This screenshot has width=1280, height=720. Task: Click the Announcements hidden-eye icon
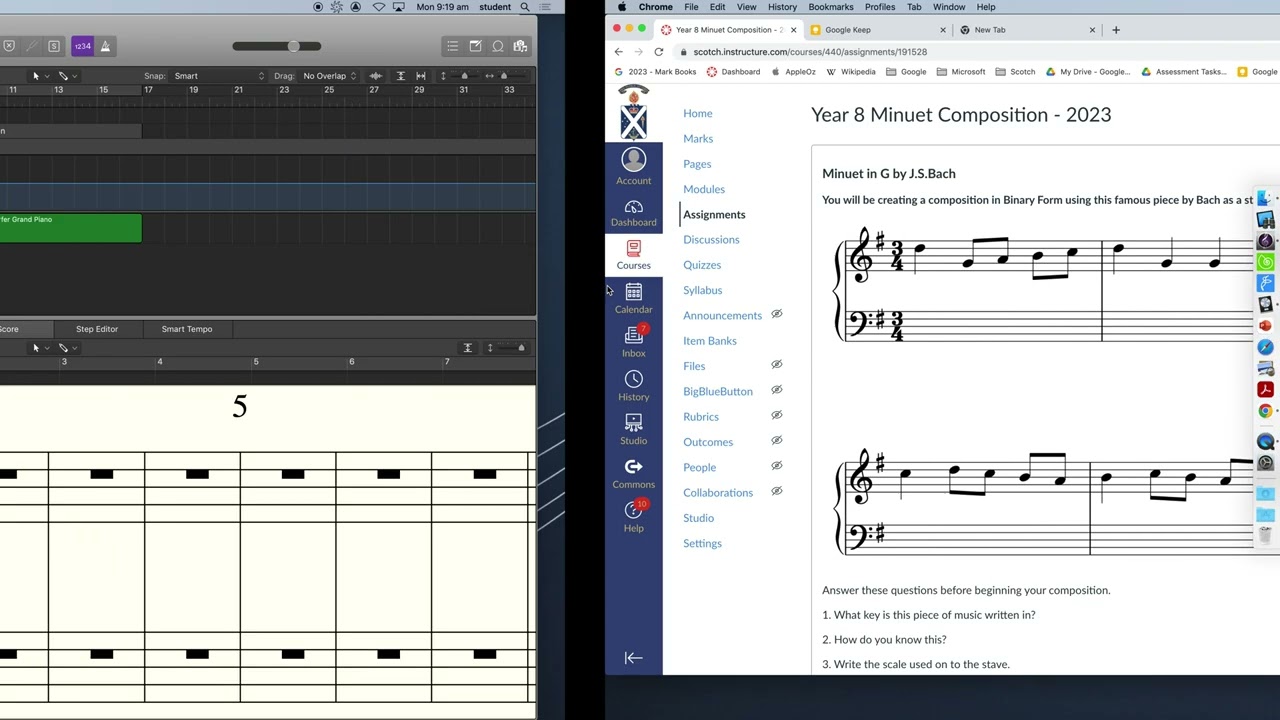click(x=776, y=314)
